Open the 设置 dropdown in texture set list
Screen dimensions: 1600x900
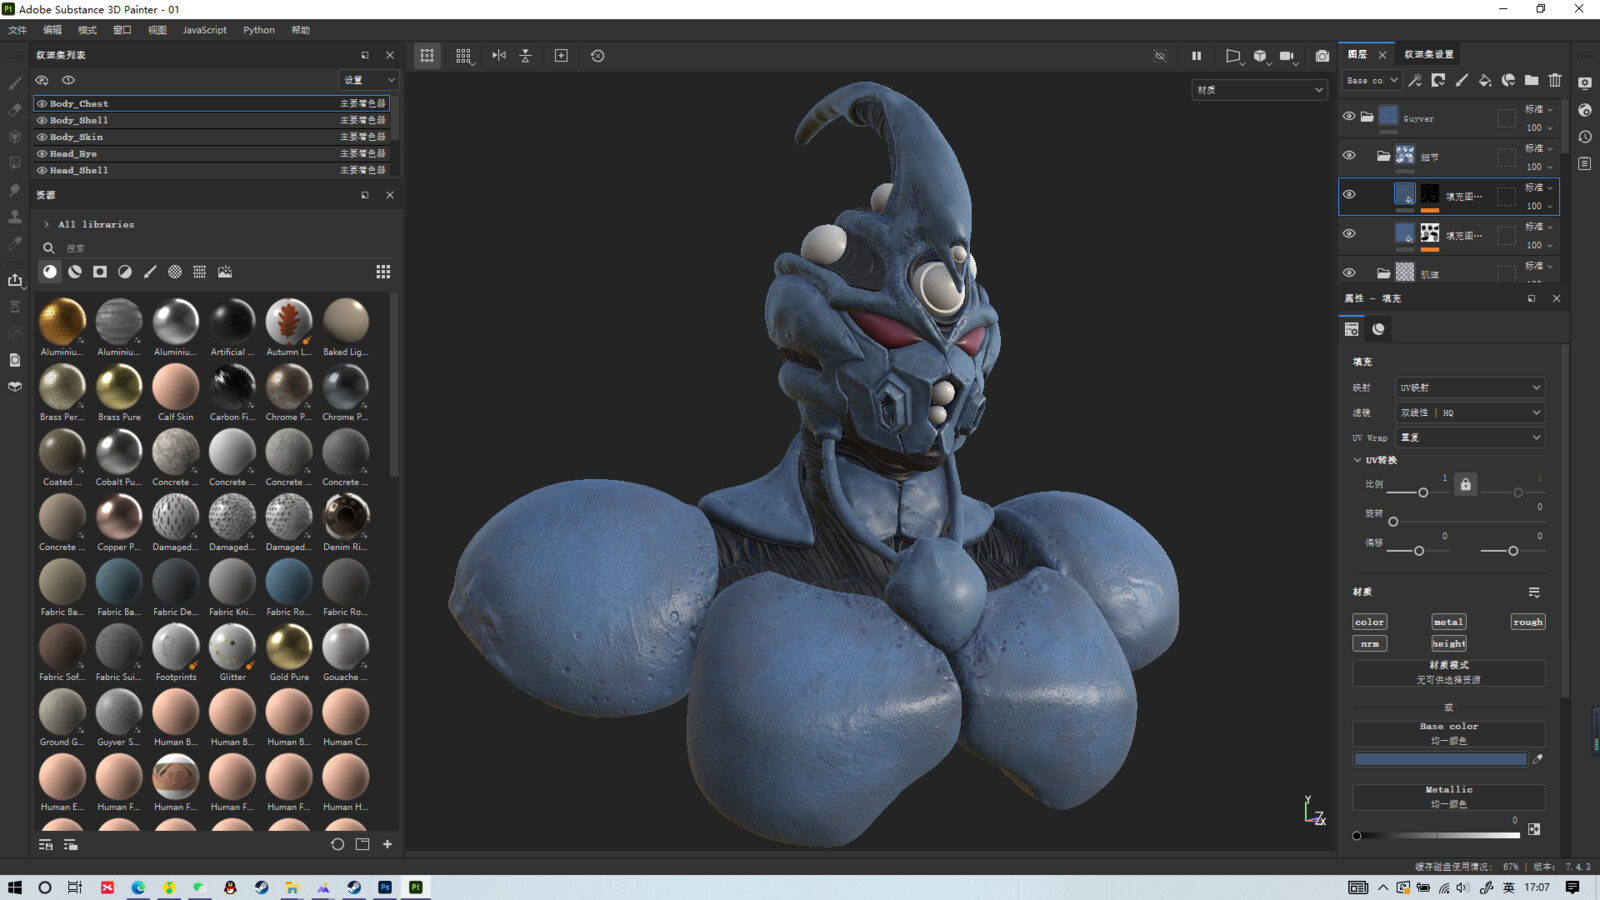point(369,80)
